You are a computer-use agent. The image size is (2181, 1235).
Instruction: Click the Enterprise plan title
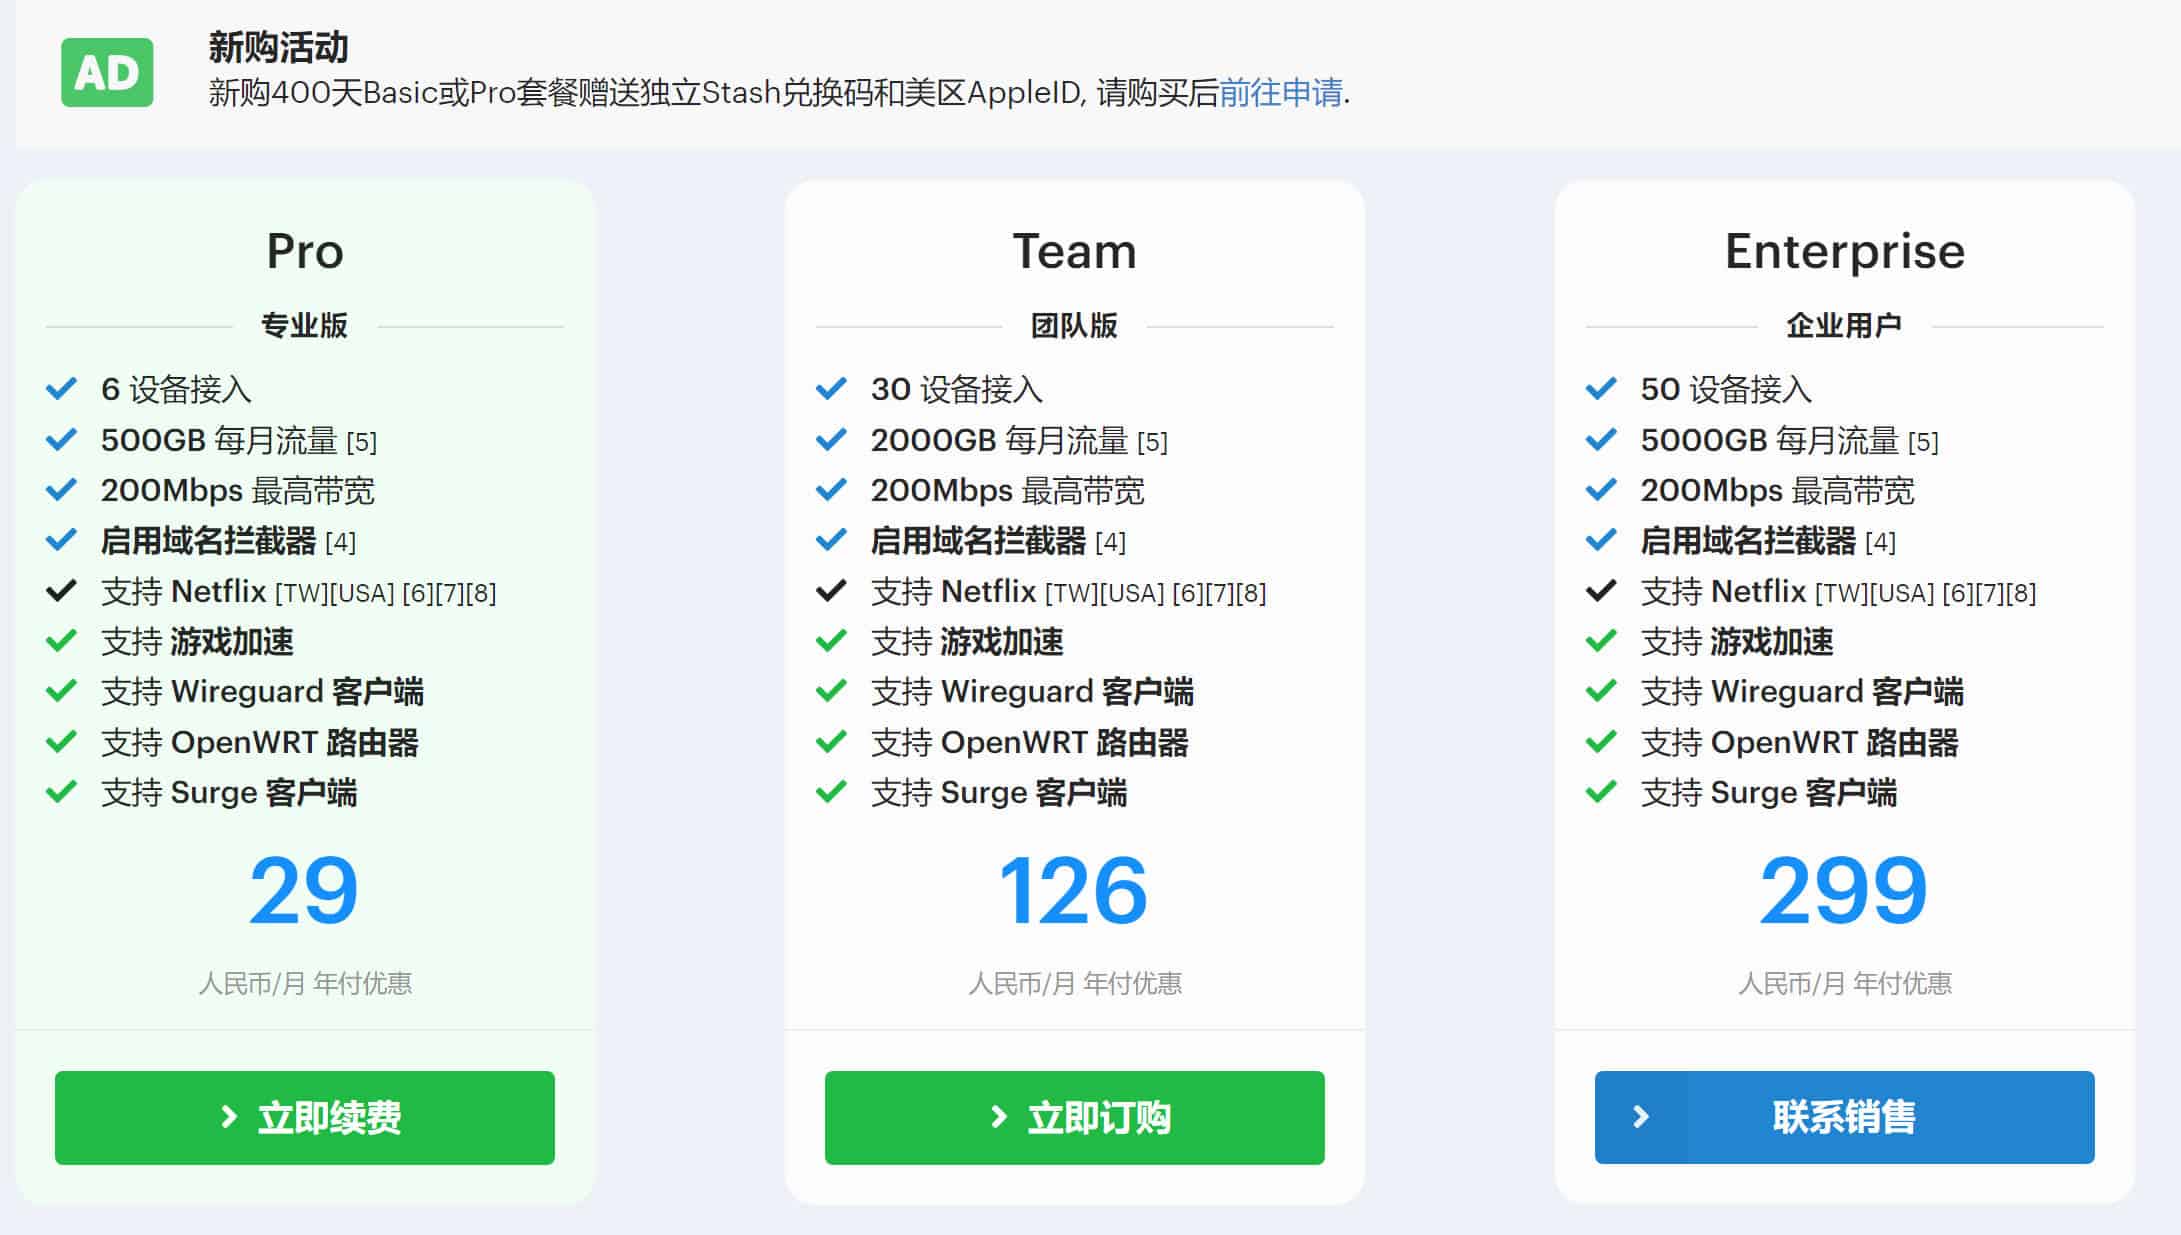click(x=1845, y=253)
